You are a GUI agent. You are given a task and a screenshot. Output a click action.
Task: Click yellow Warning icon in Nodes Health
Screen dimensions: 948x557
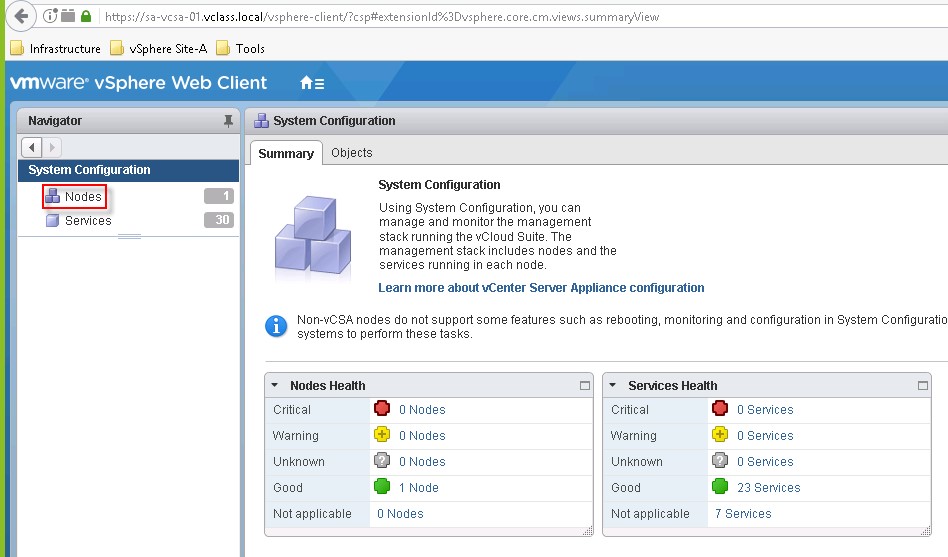coord(382,434)
